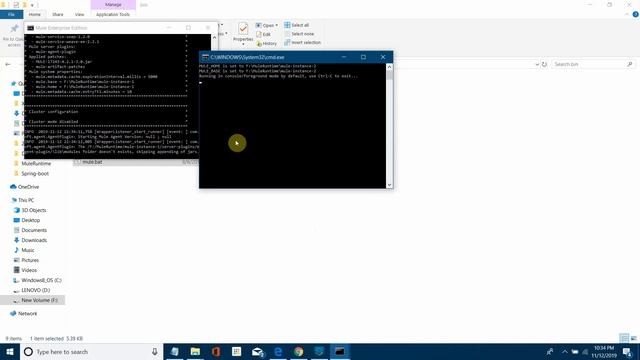Open Office app from the taskbar
Image resolution: width=640 pixels, height=360 pixels.
[x=216, y=351]
